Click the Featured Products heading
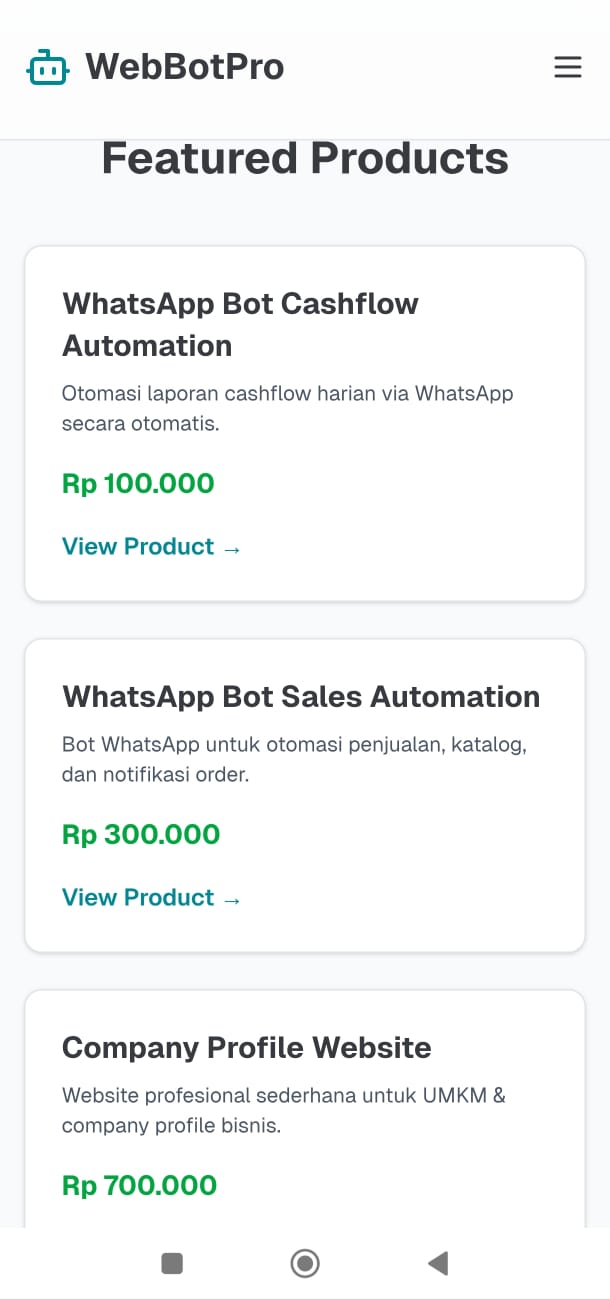The height and width of the screenshot is (1299, 610). coord(305,158)
